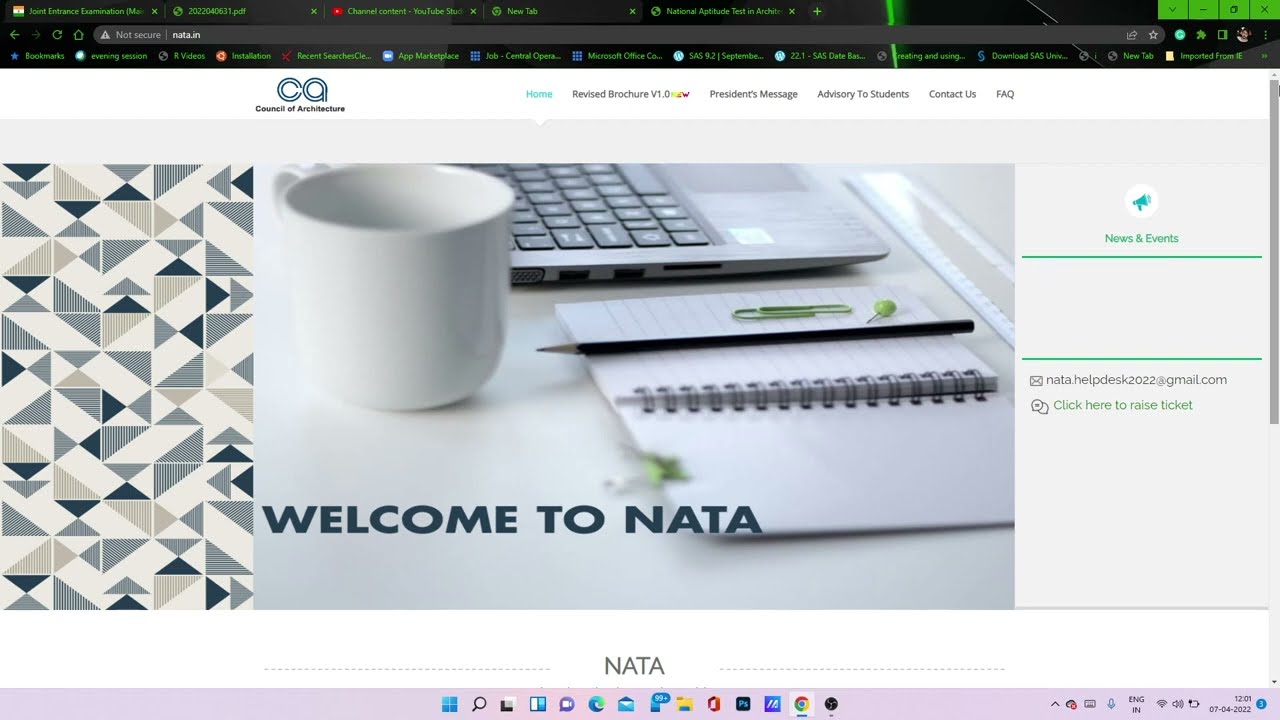
Task: Open the 'Microsoft Office Co...' bookmark
Action: (x=617, y=56)
